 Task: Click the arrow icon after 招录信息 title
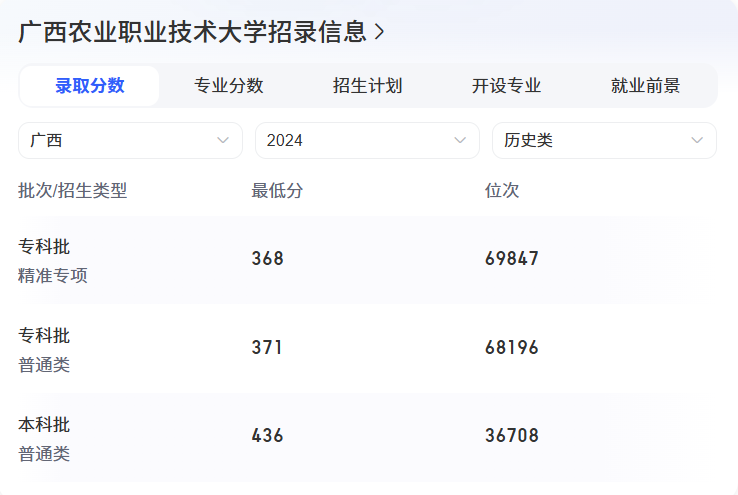point(379,32)
